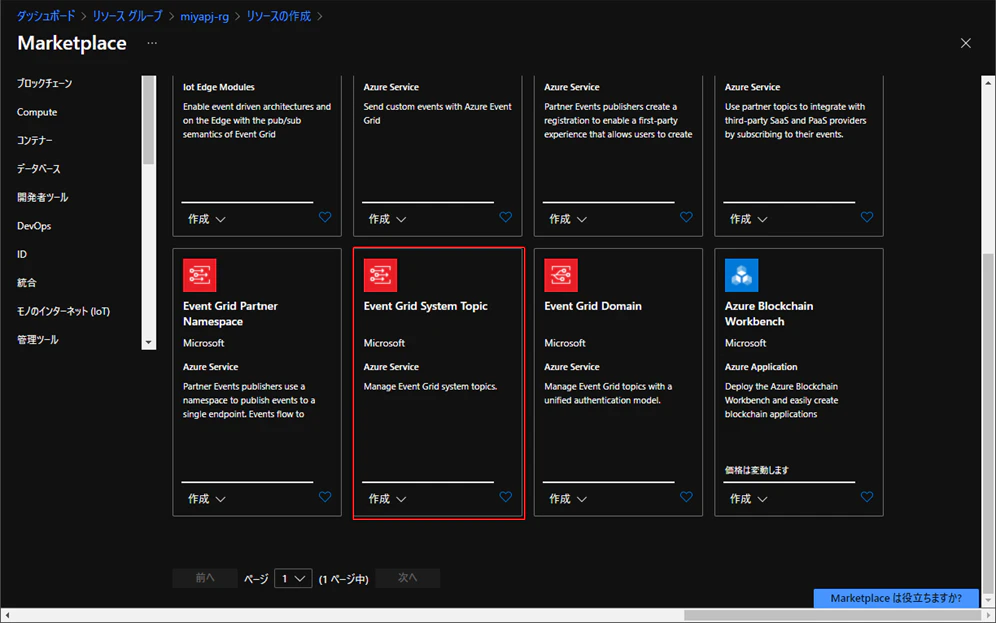Screen dimensions: 996x623
Task: Favorite Event Grid System Topic heart
Action: pos(506,497)
